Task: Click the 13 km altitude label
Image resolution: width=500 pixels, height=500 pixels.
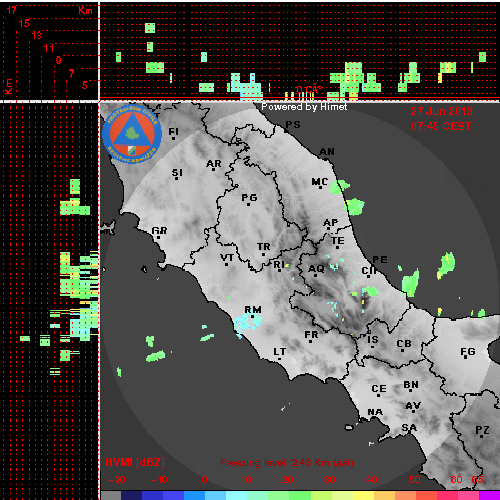Action: [x=37, y=35]
